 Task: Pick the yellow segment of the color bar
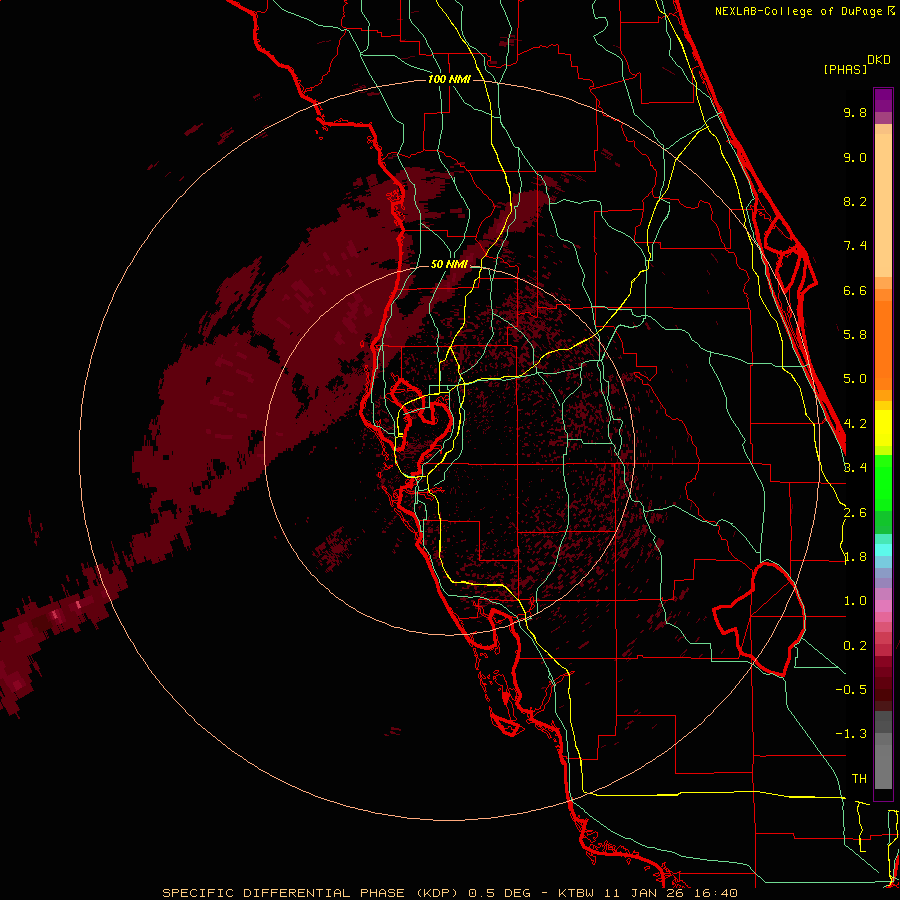coord(883,428)
